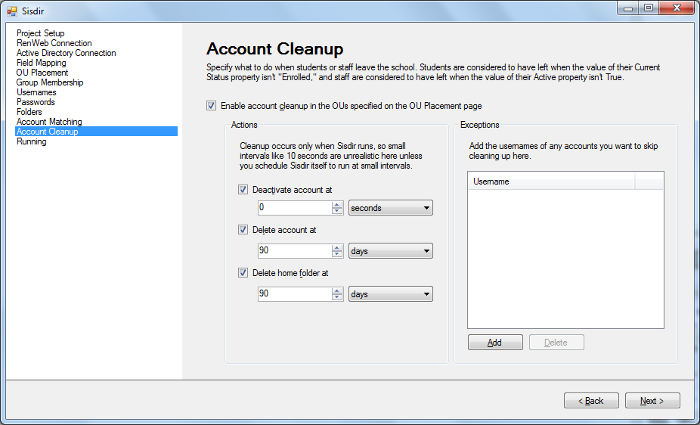Open Group Membership page
This screenshot has width=700, height=425.
(x=50, y=82)
